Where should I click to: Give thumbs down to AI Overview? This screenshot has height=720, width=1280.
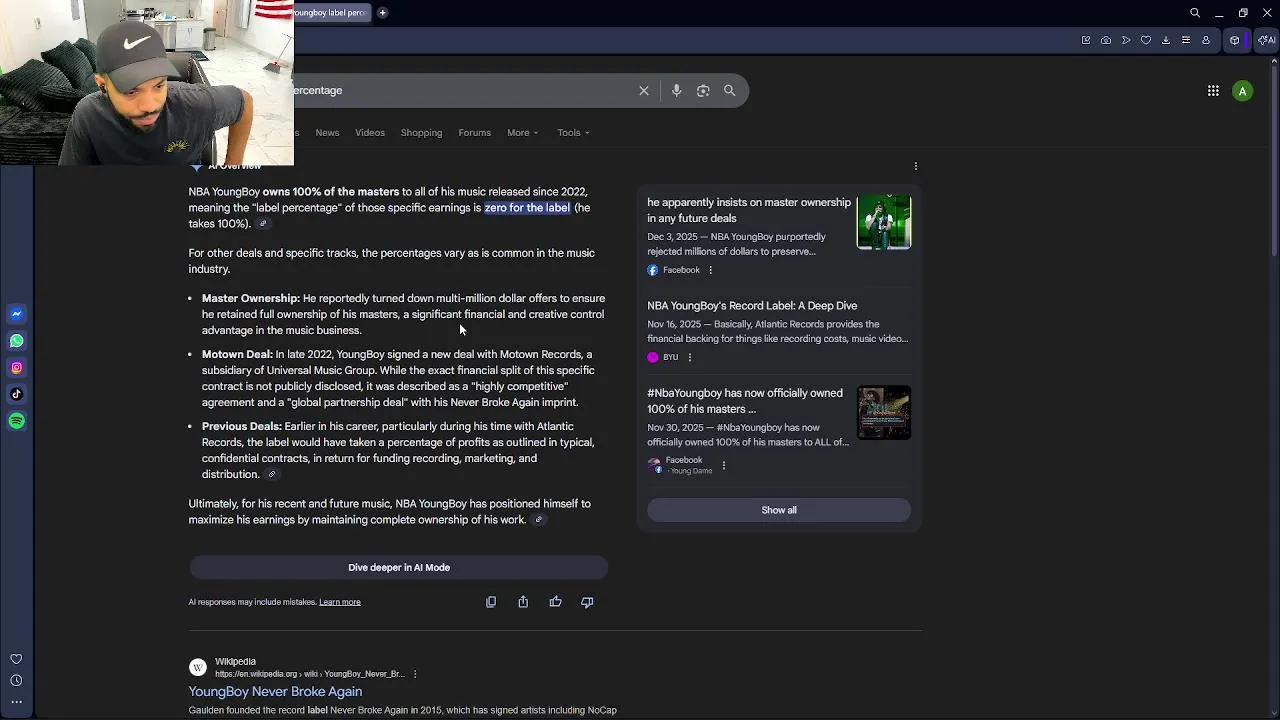587,602
